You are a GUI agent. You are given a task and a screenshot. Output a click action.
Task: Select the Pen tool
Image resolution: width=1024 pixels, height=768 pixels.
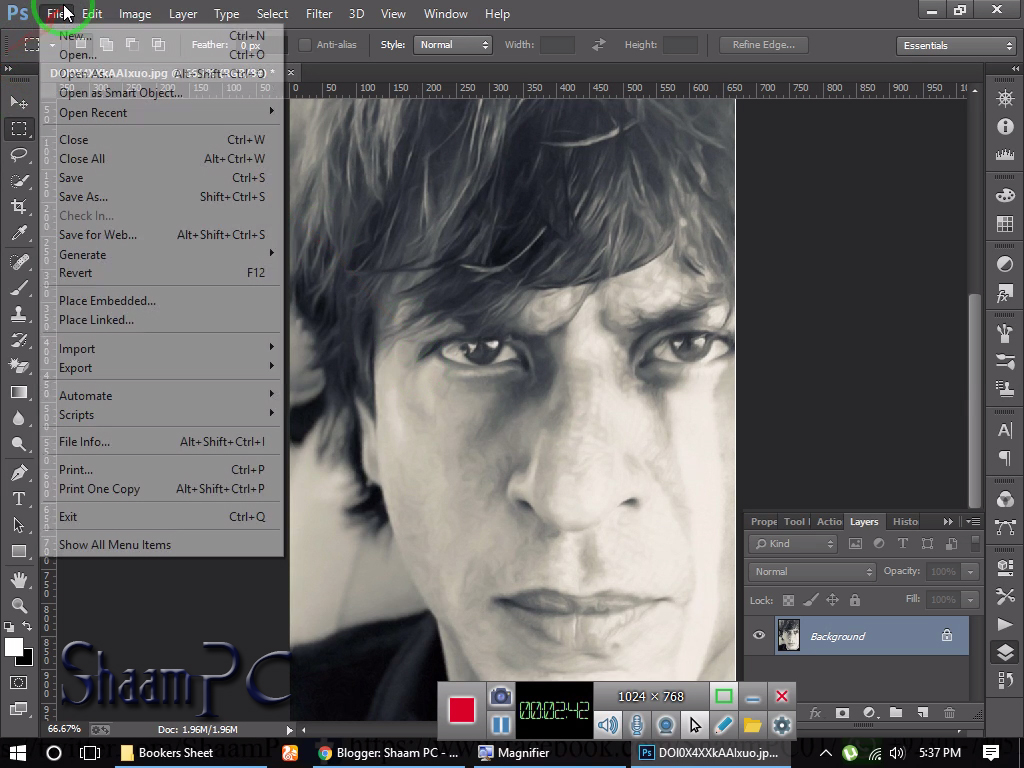click(x=19, y=473)
